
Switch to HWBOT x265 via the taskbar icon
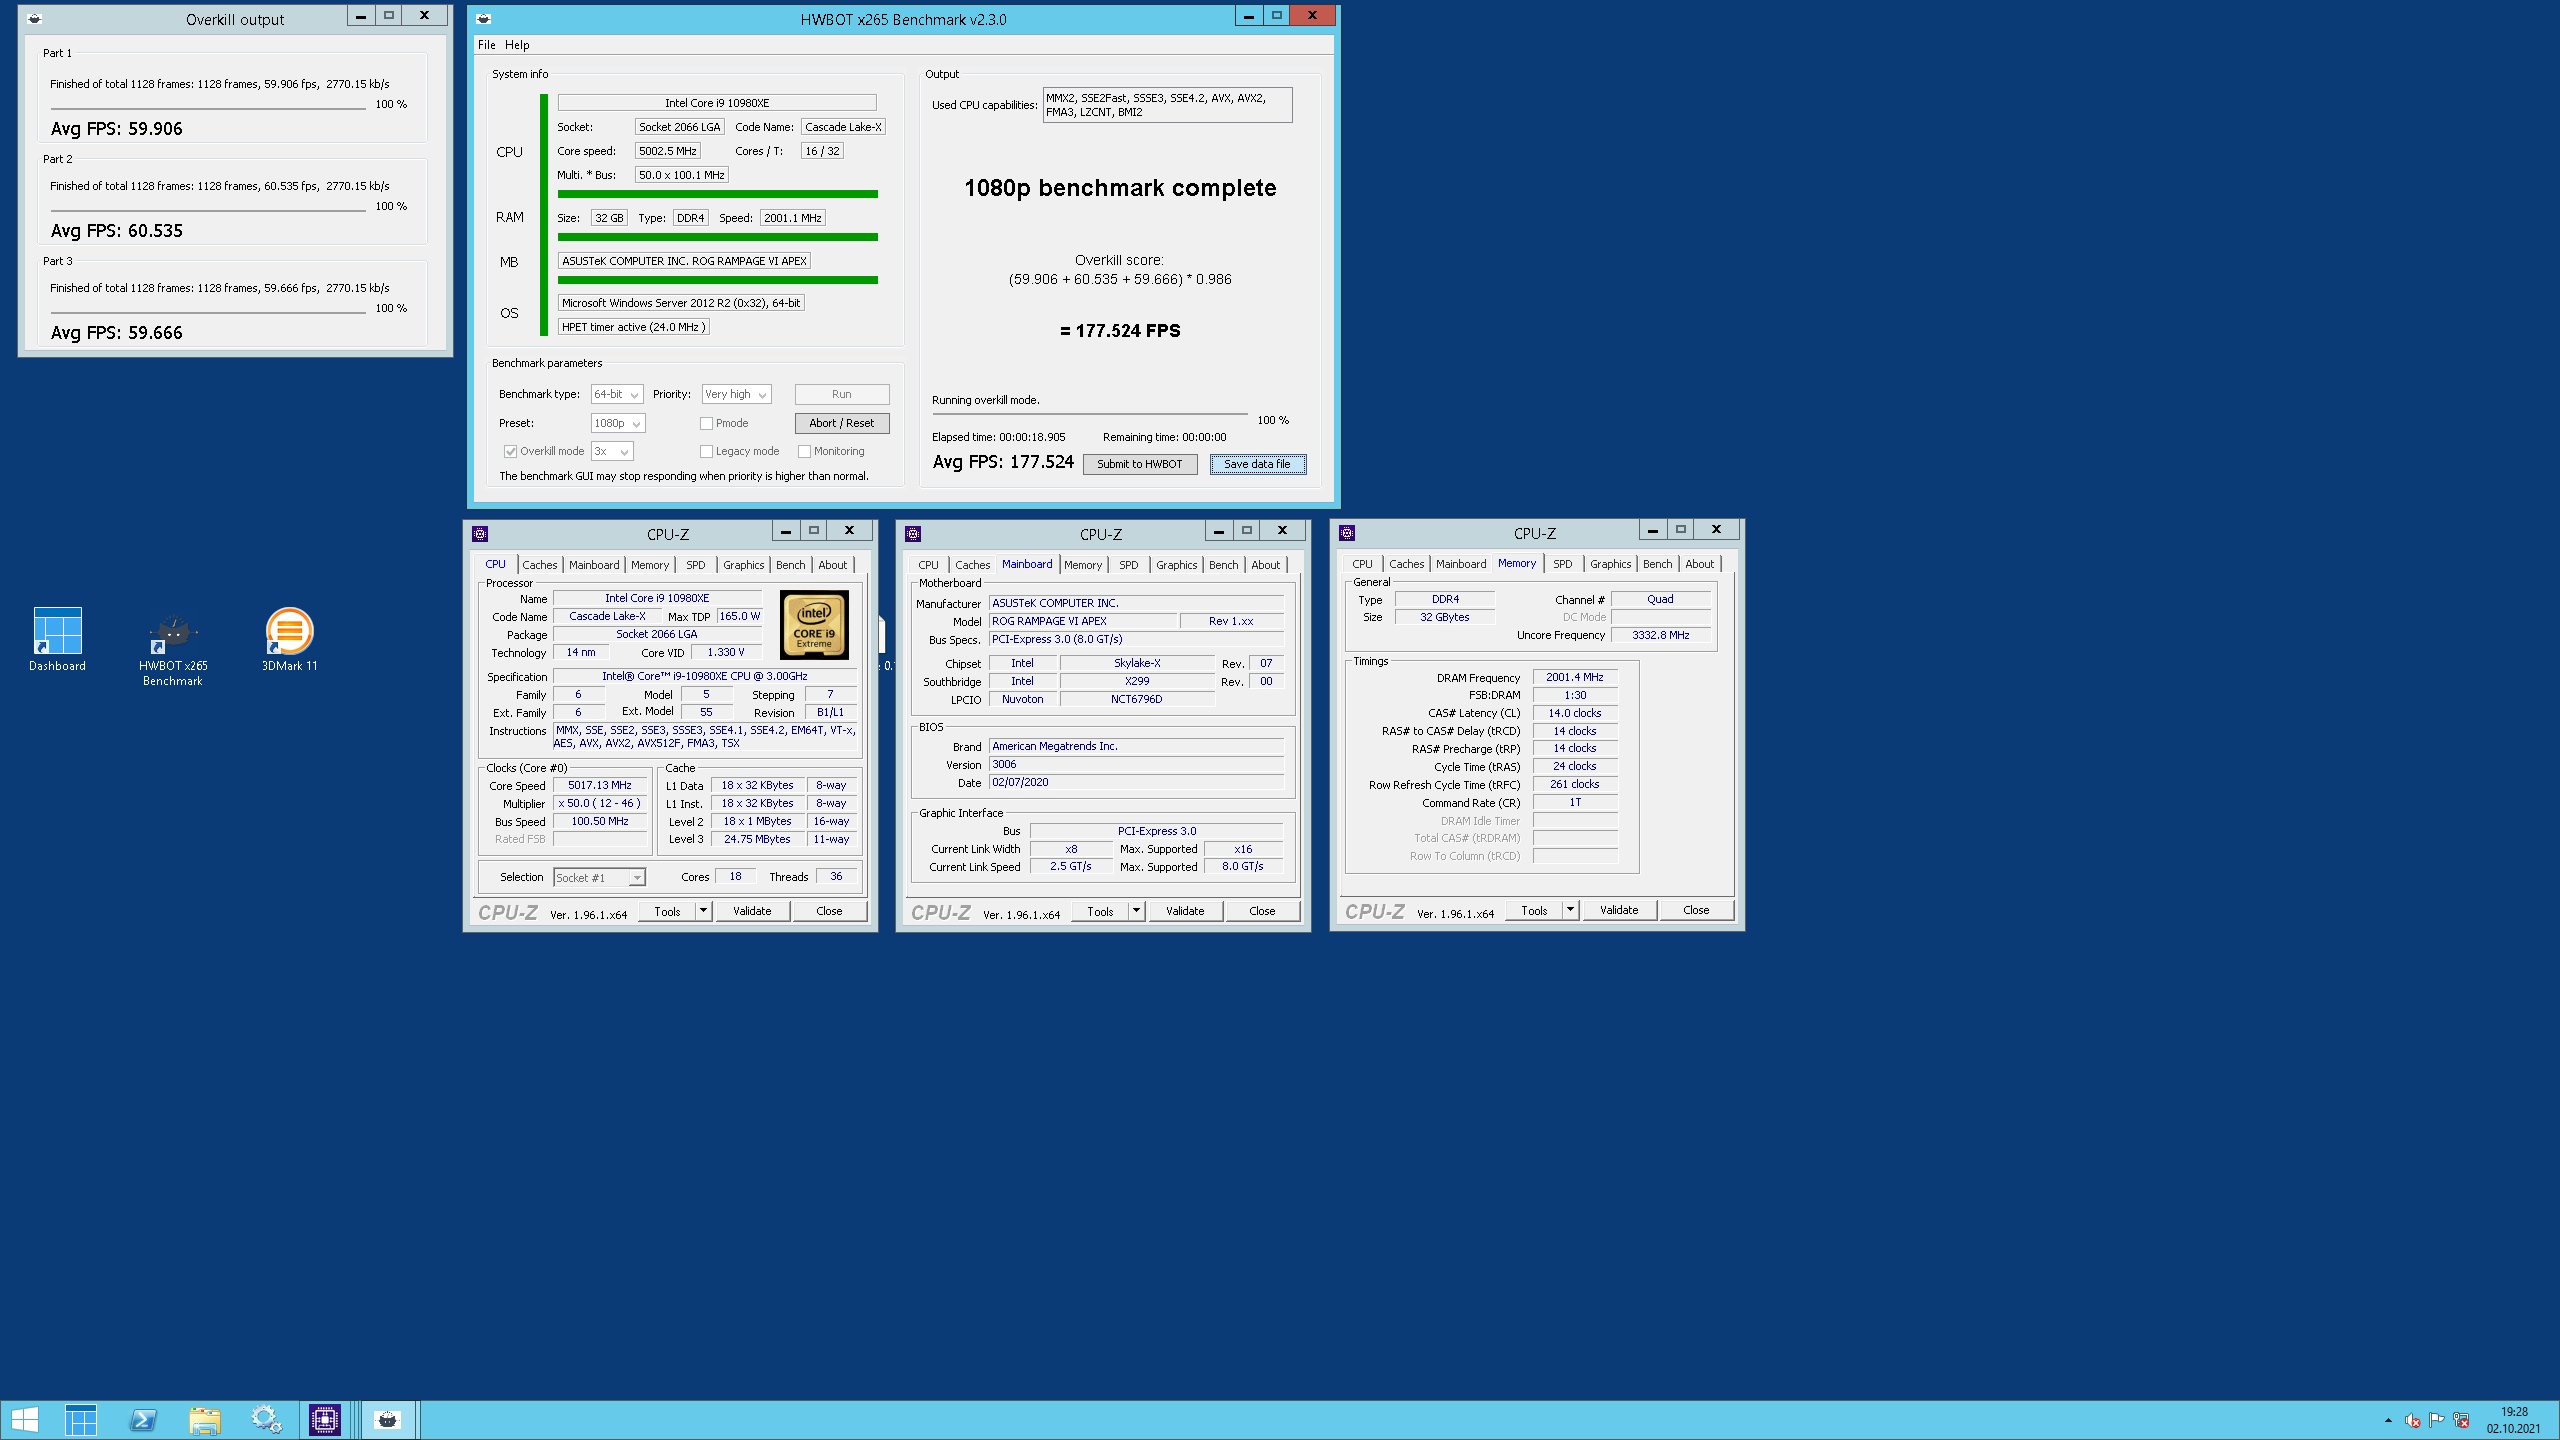click(387, 1420)
